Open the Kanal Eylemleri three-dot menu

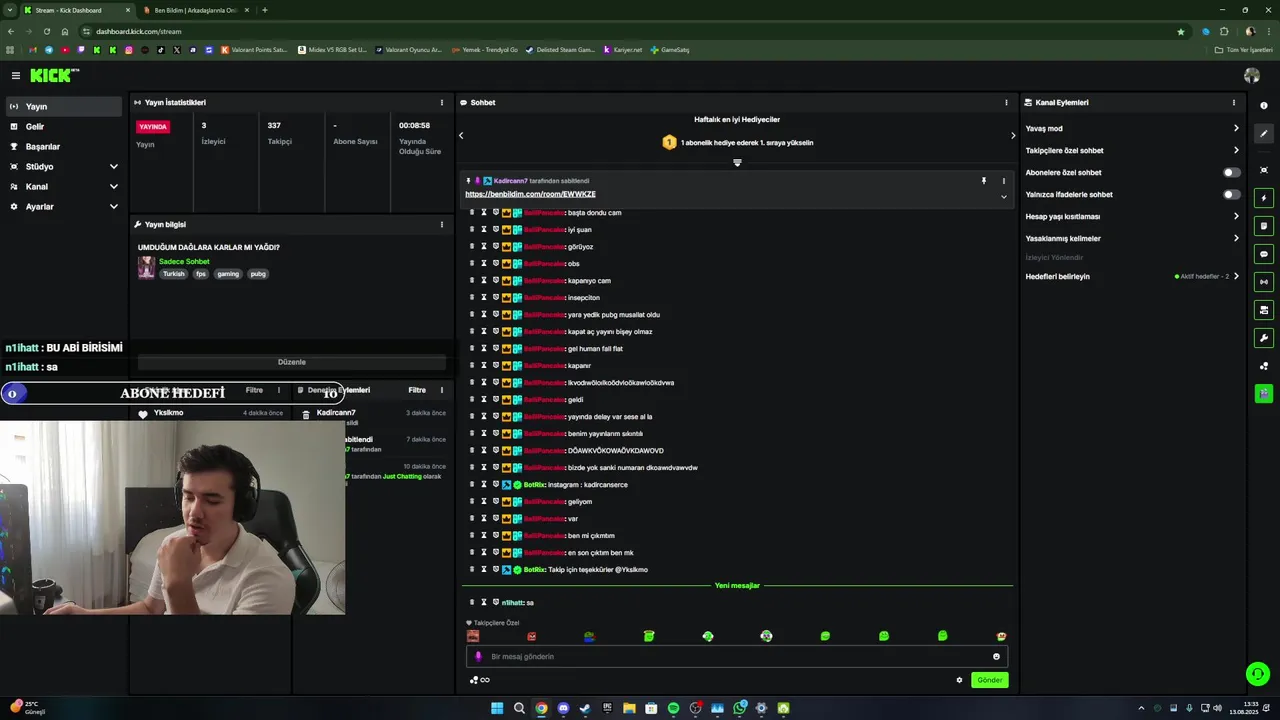click(x=1234, y=102)
